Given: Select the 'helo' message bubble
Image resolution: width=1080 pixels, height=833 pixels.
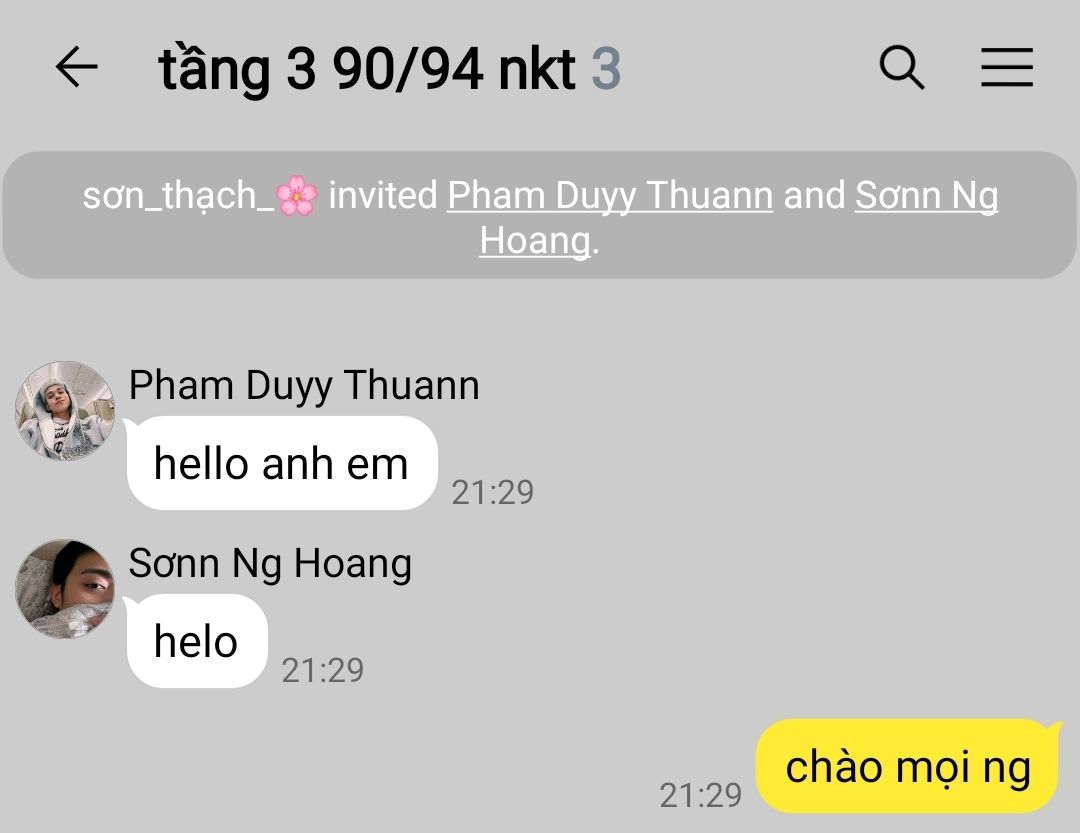Looking at the screenshot, I should [197, 641].
